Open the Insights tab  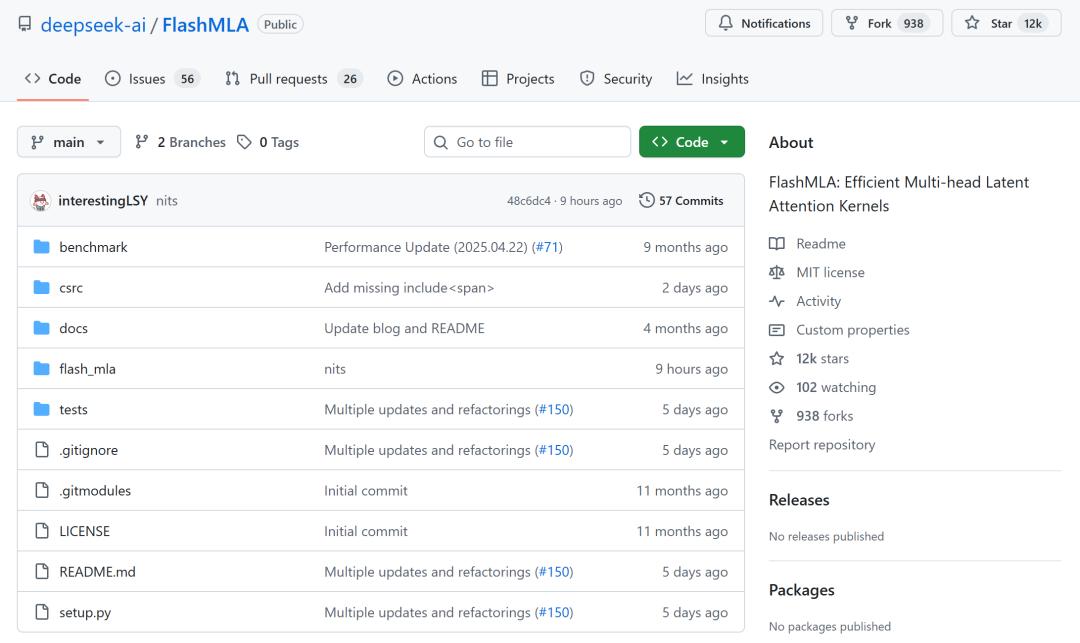(712, 79)
